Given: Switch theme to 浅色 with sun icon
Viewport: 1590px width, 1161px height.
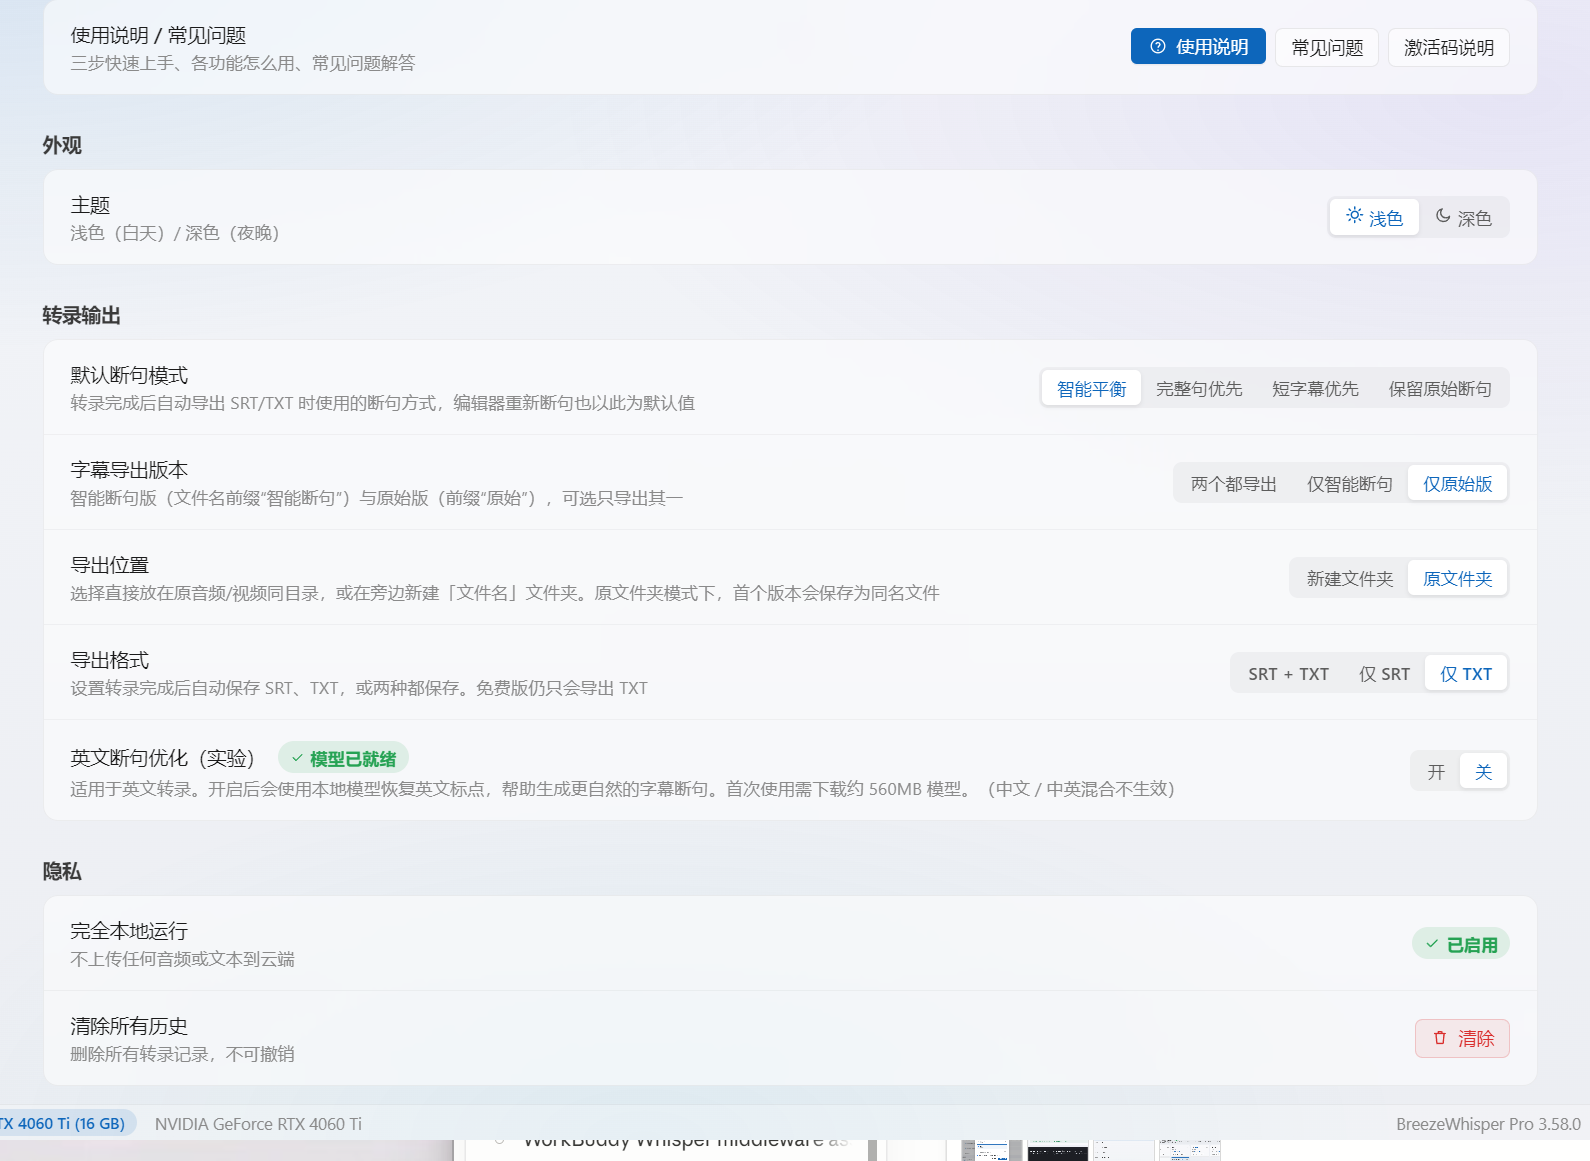Looking at the screenshot, I should pyautogui.click(x=1374, y=218).
